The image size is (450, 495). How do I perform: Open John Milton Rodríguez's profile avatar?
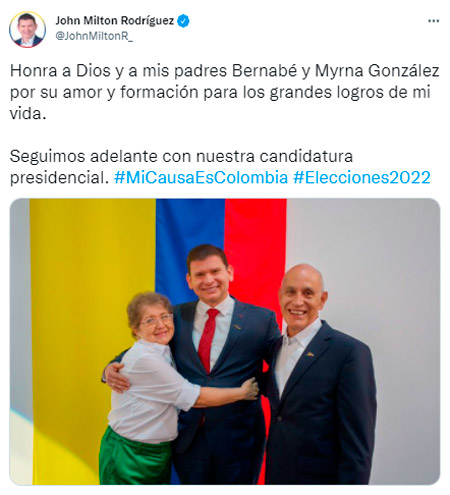(27, 29)
